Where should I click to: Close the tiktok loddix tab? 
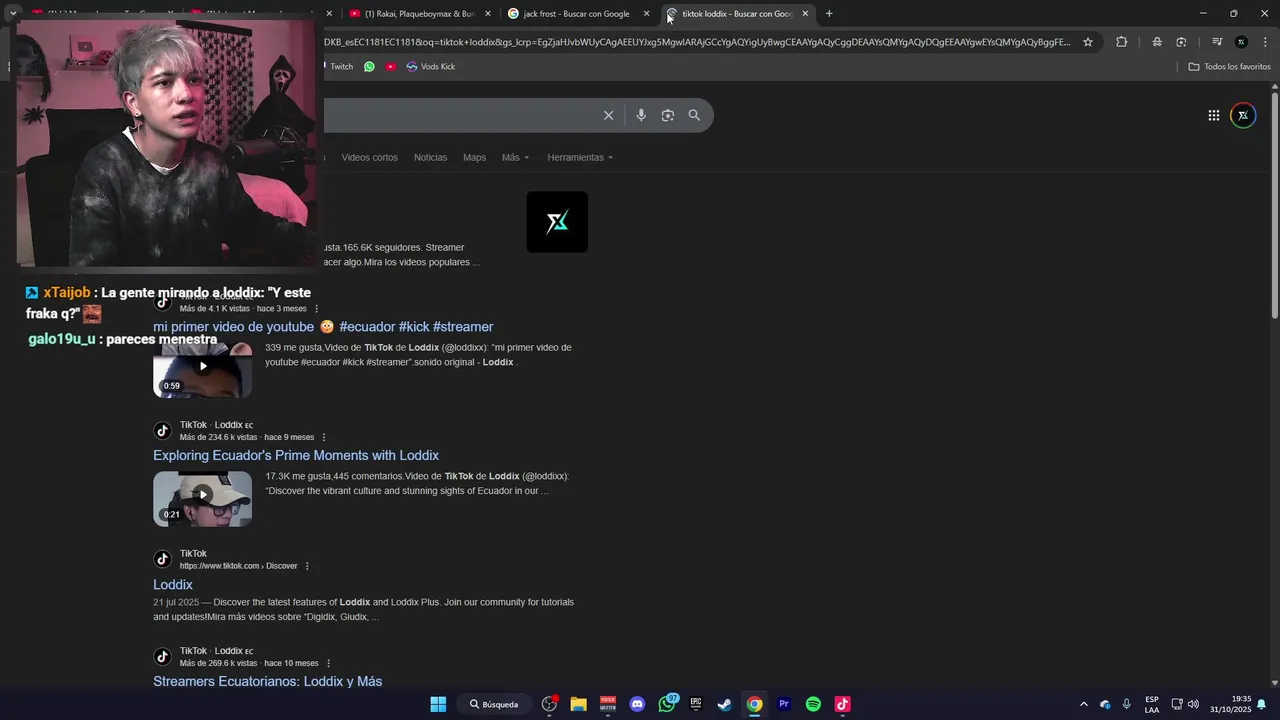pyautogui.click(x=805, y=14)
